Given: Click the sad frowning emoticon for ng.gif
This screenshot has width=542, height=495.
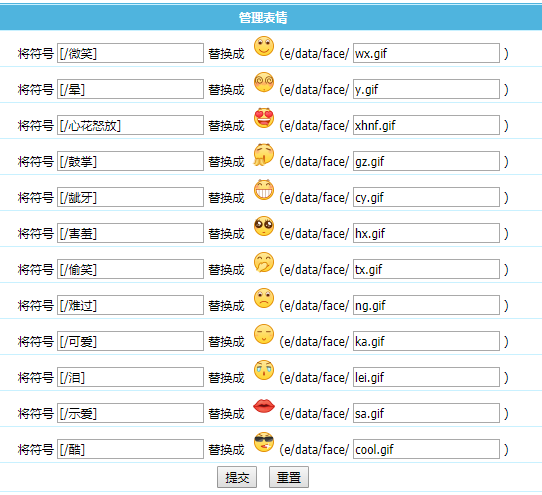Looking at the screenshot, I should (264, 298).
